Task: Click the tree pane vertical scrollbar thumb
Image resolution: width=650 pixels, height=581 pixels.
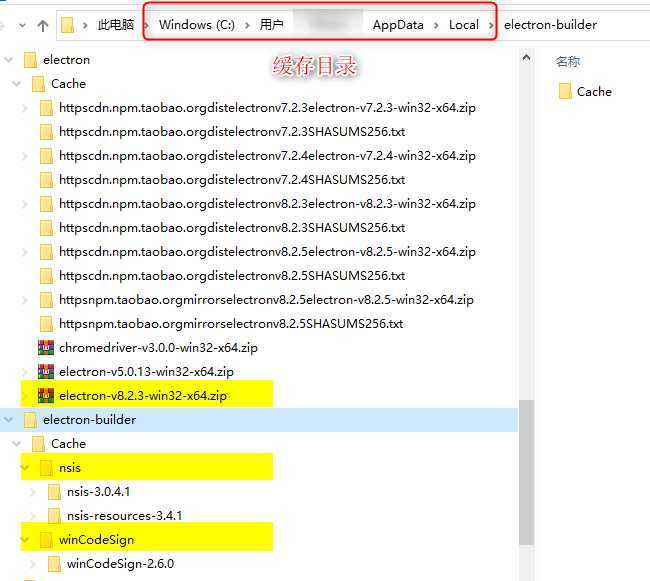Action: pyautogui.click(x=526, y=473)
